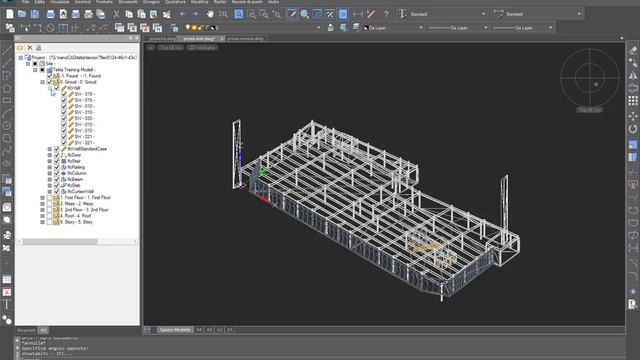The height and width of the screenshot is (360, 640).
Task: Click the IFC panel horizontal scrollbar
Action: [x=78, y=242]
